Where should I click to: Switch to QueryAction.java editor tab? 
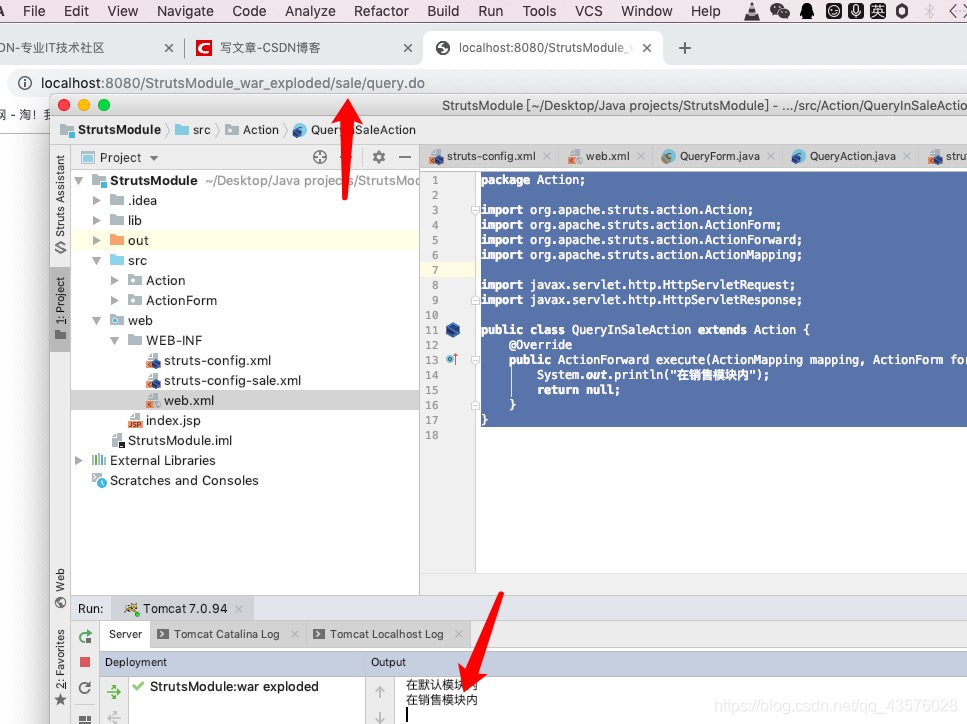852,156
